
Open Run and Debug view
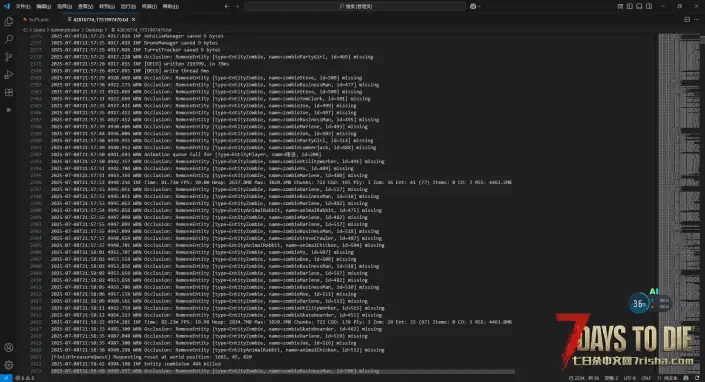click(x=9, y=75)
